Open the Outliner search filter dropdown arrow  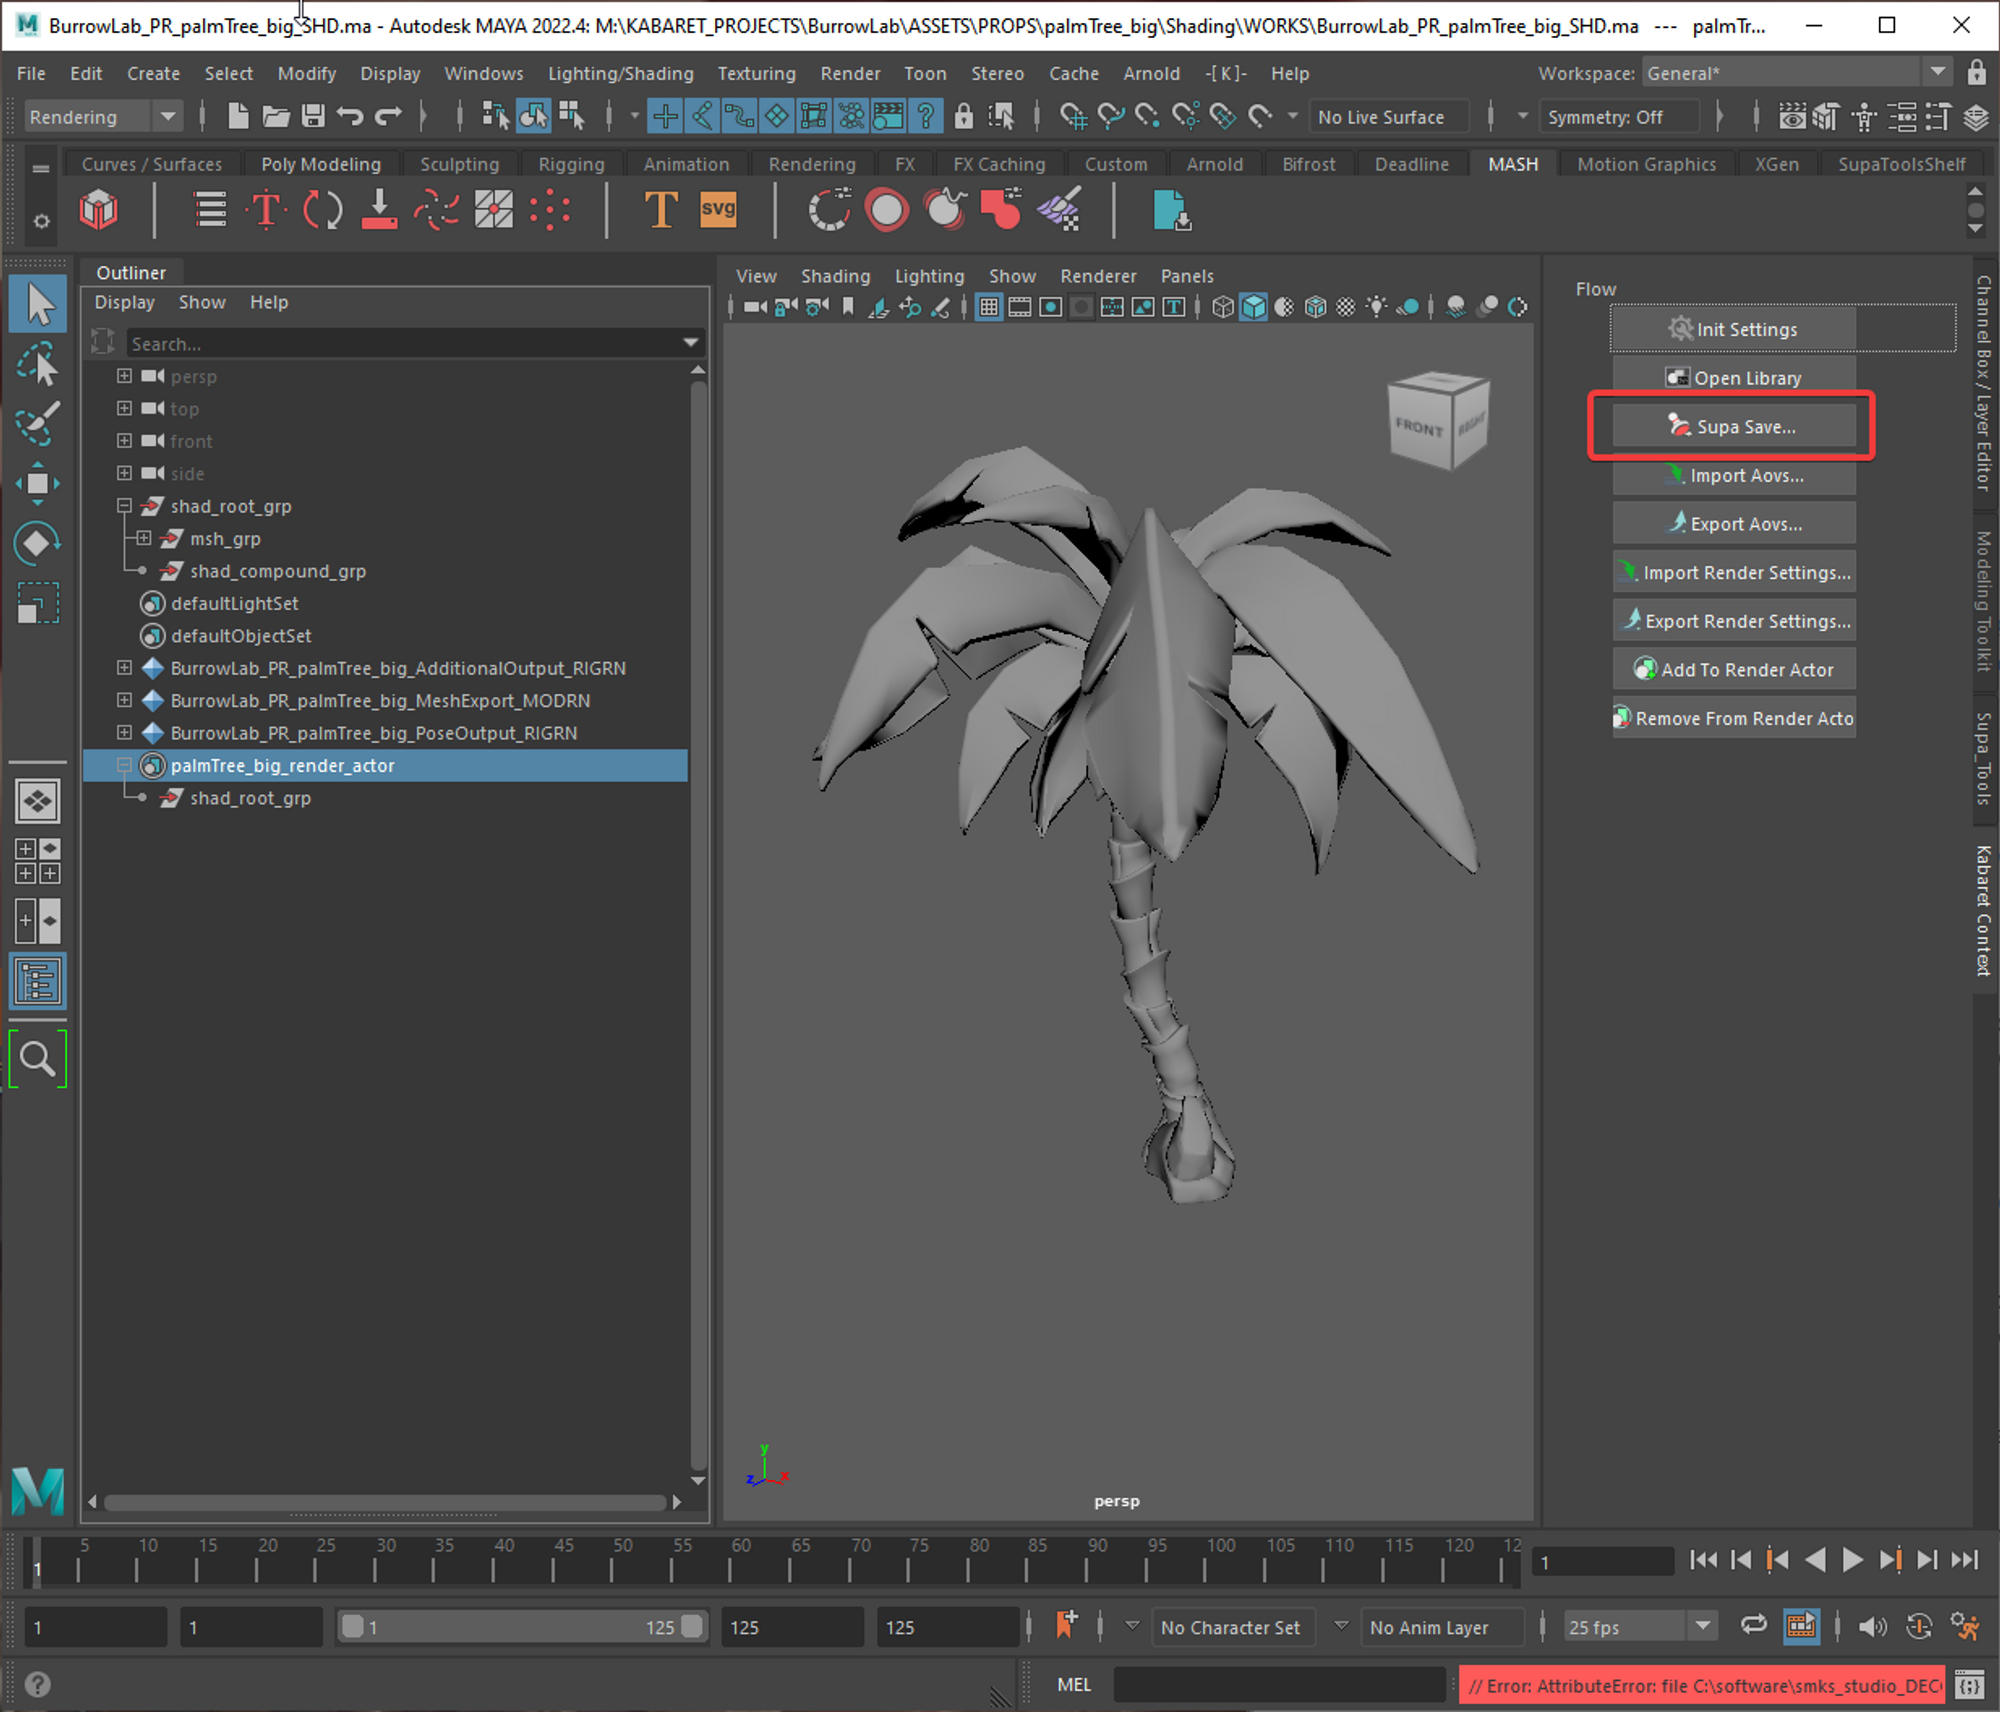[690, 343]
